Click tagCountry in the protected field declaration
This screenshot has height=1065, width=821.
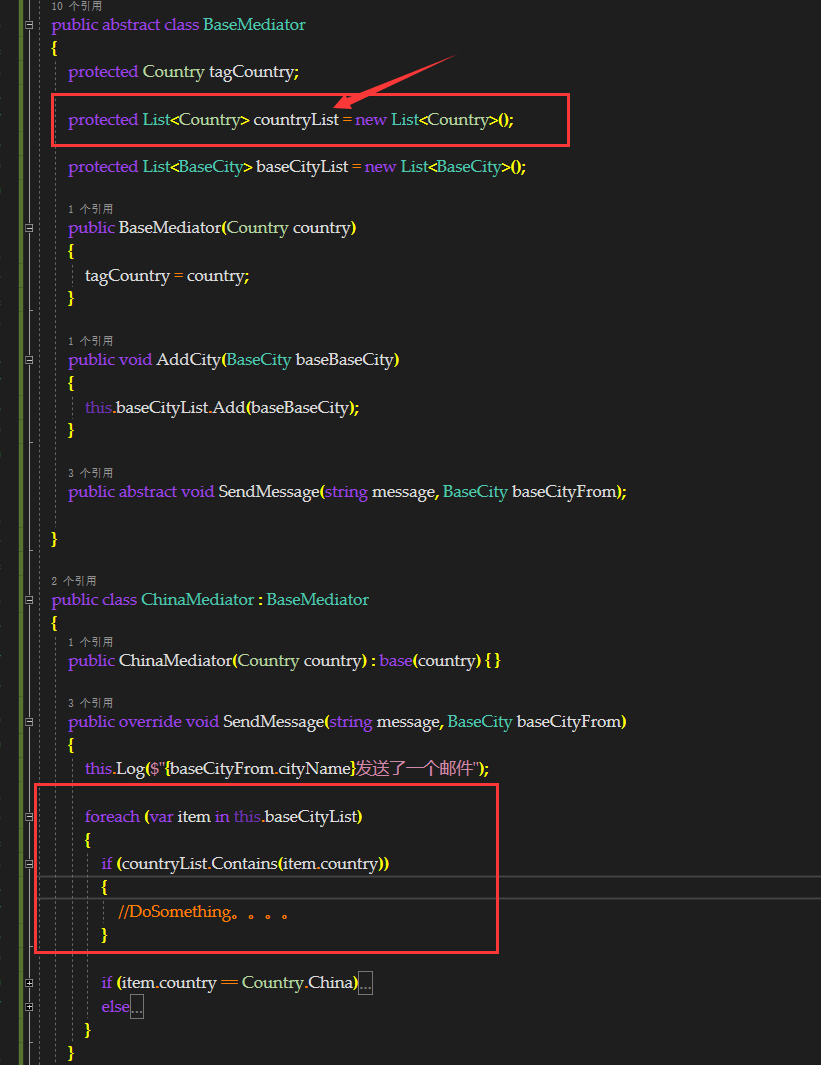coord(252,72)
